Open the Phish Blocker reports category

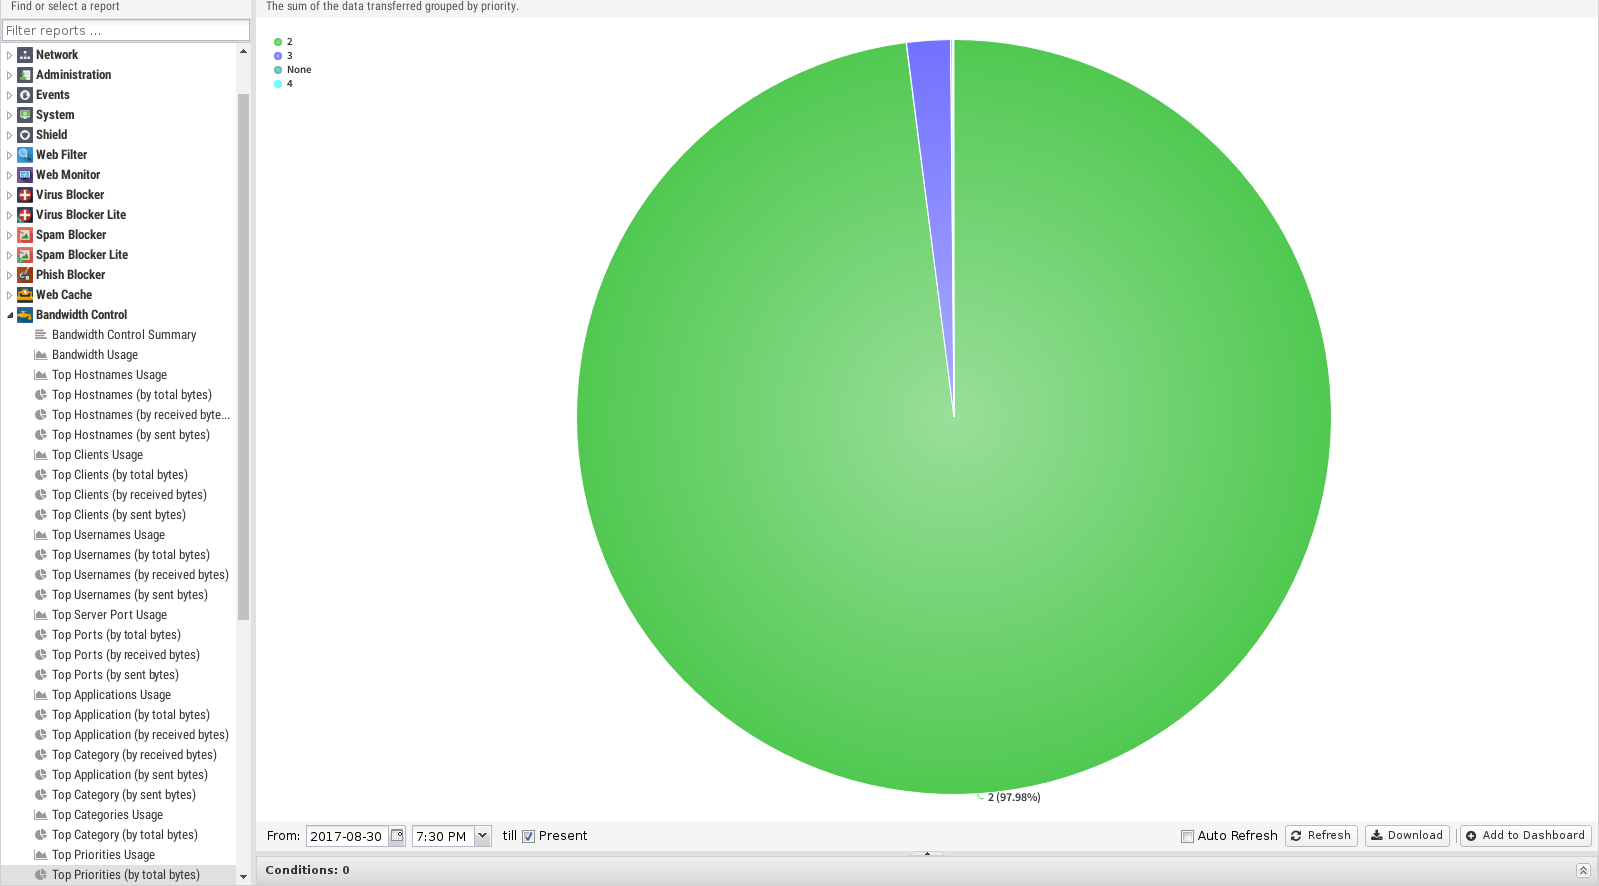tap(70, 275)
